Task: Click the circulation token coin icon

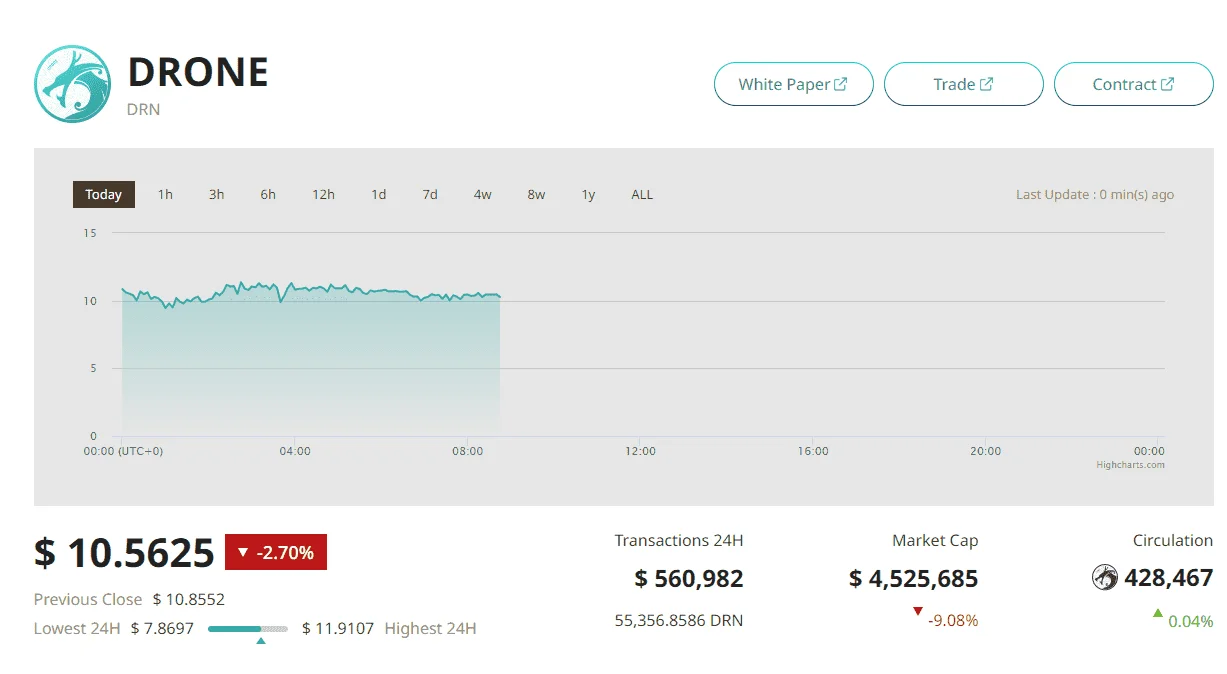Action: pos(1105,577)
